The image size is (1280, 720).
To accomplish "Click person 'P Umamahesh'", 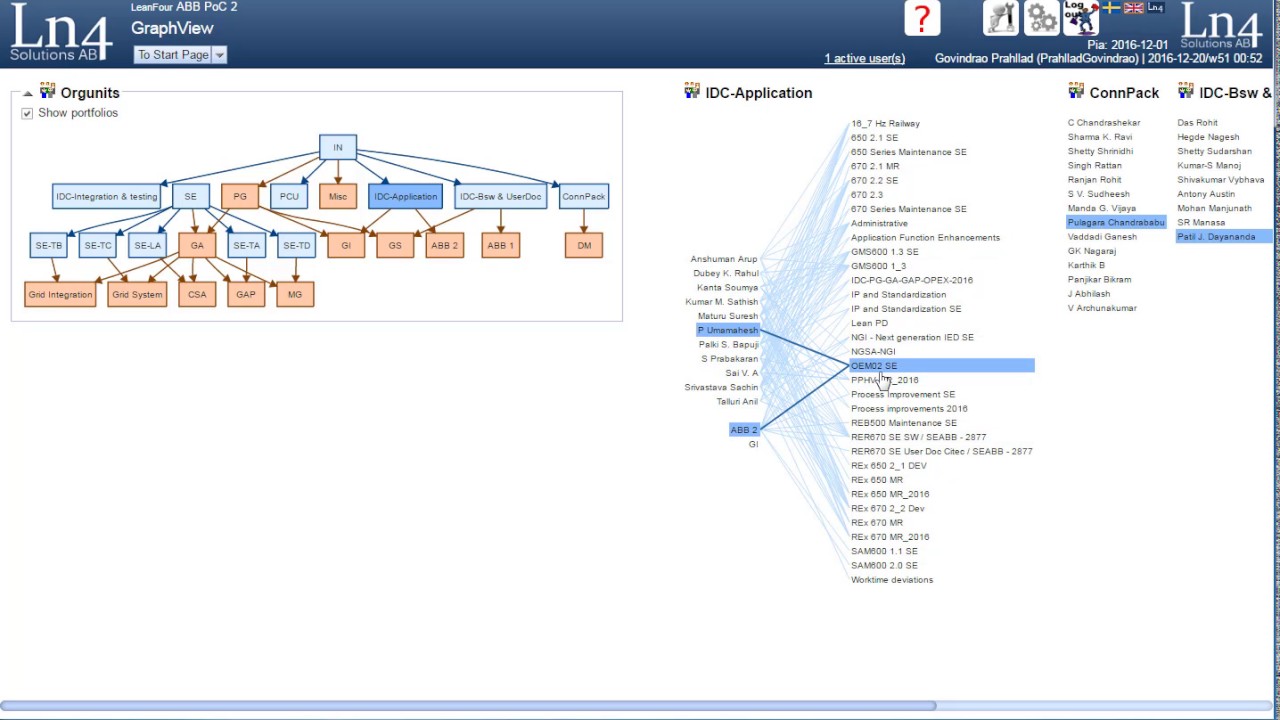I will 728,330.
